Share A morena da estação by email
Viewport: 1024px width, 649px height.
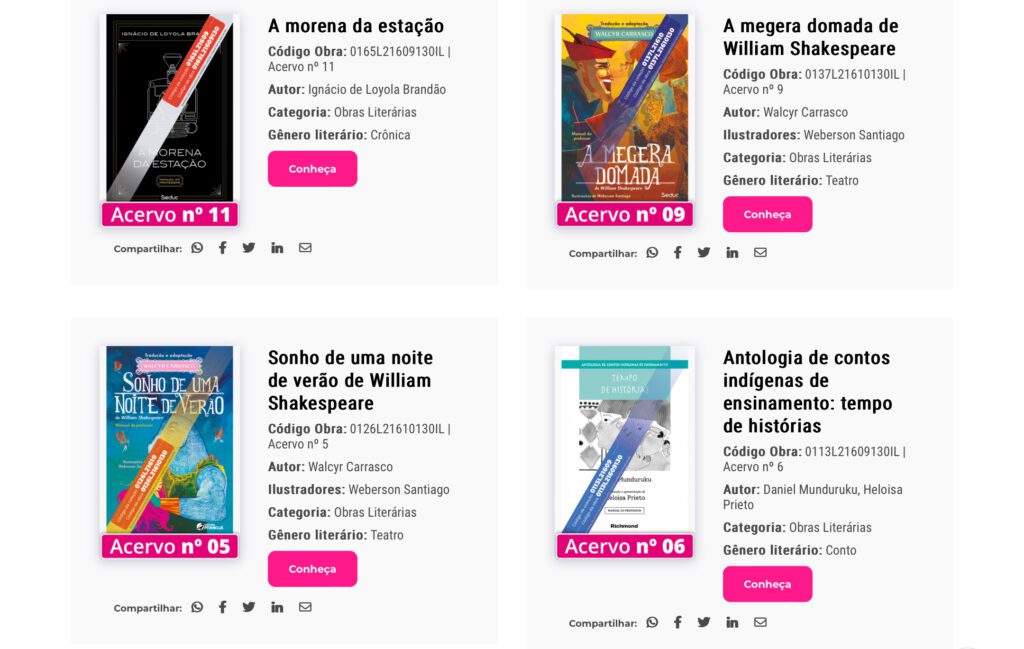tap(305, 247)
